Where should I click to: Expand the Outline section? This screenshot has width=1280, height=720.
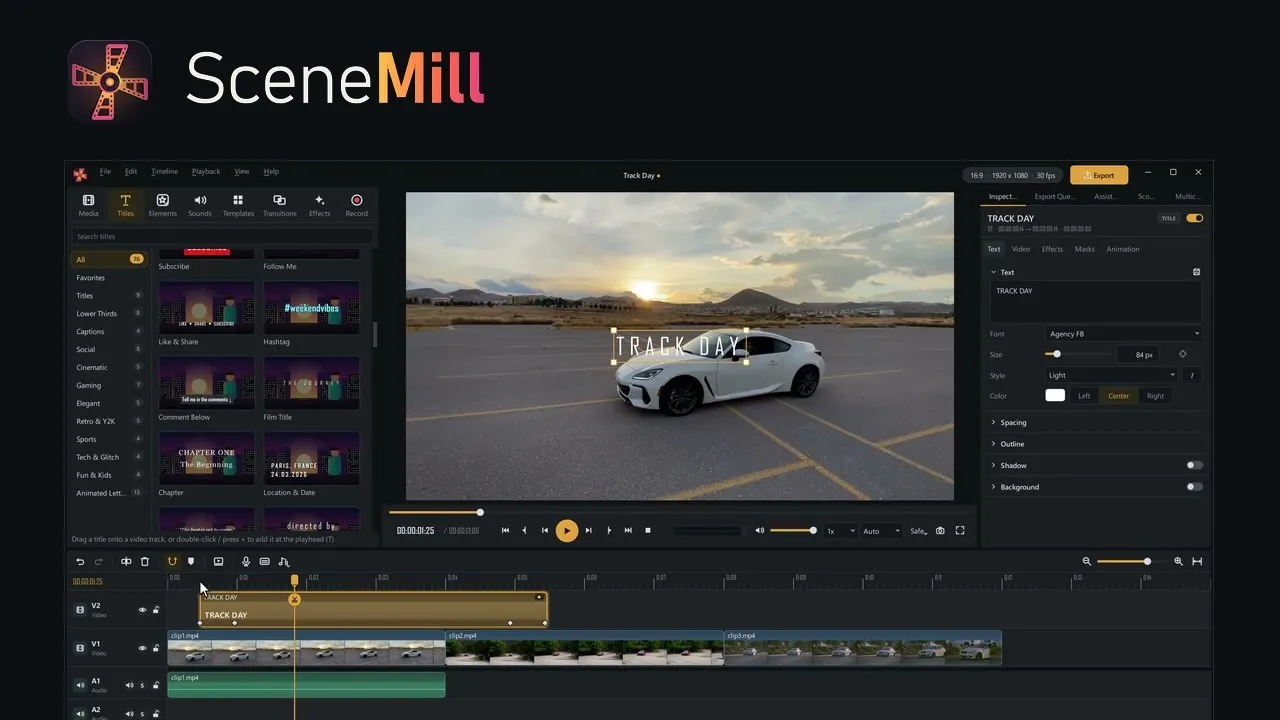tap(1096, 444)
